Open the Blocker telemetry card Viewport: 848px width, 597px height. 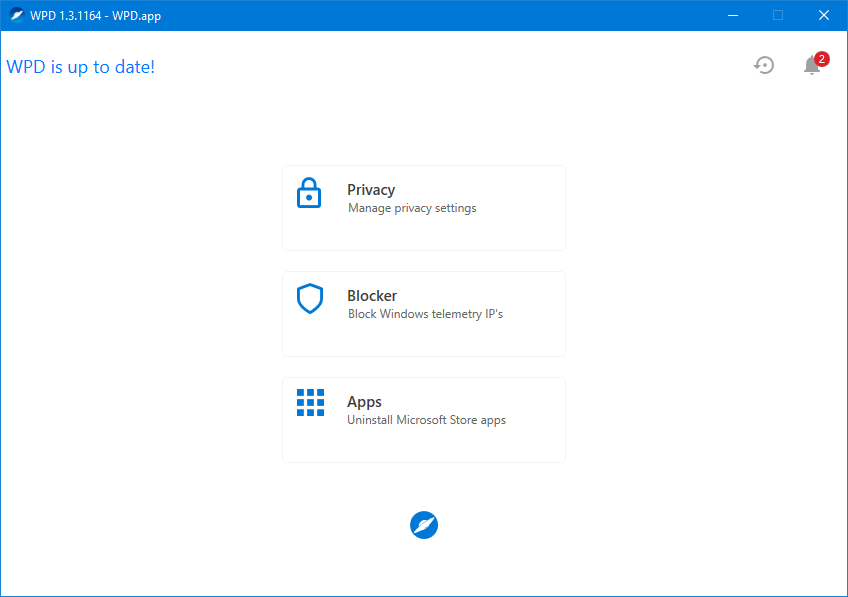coord(423,314)
